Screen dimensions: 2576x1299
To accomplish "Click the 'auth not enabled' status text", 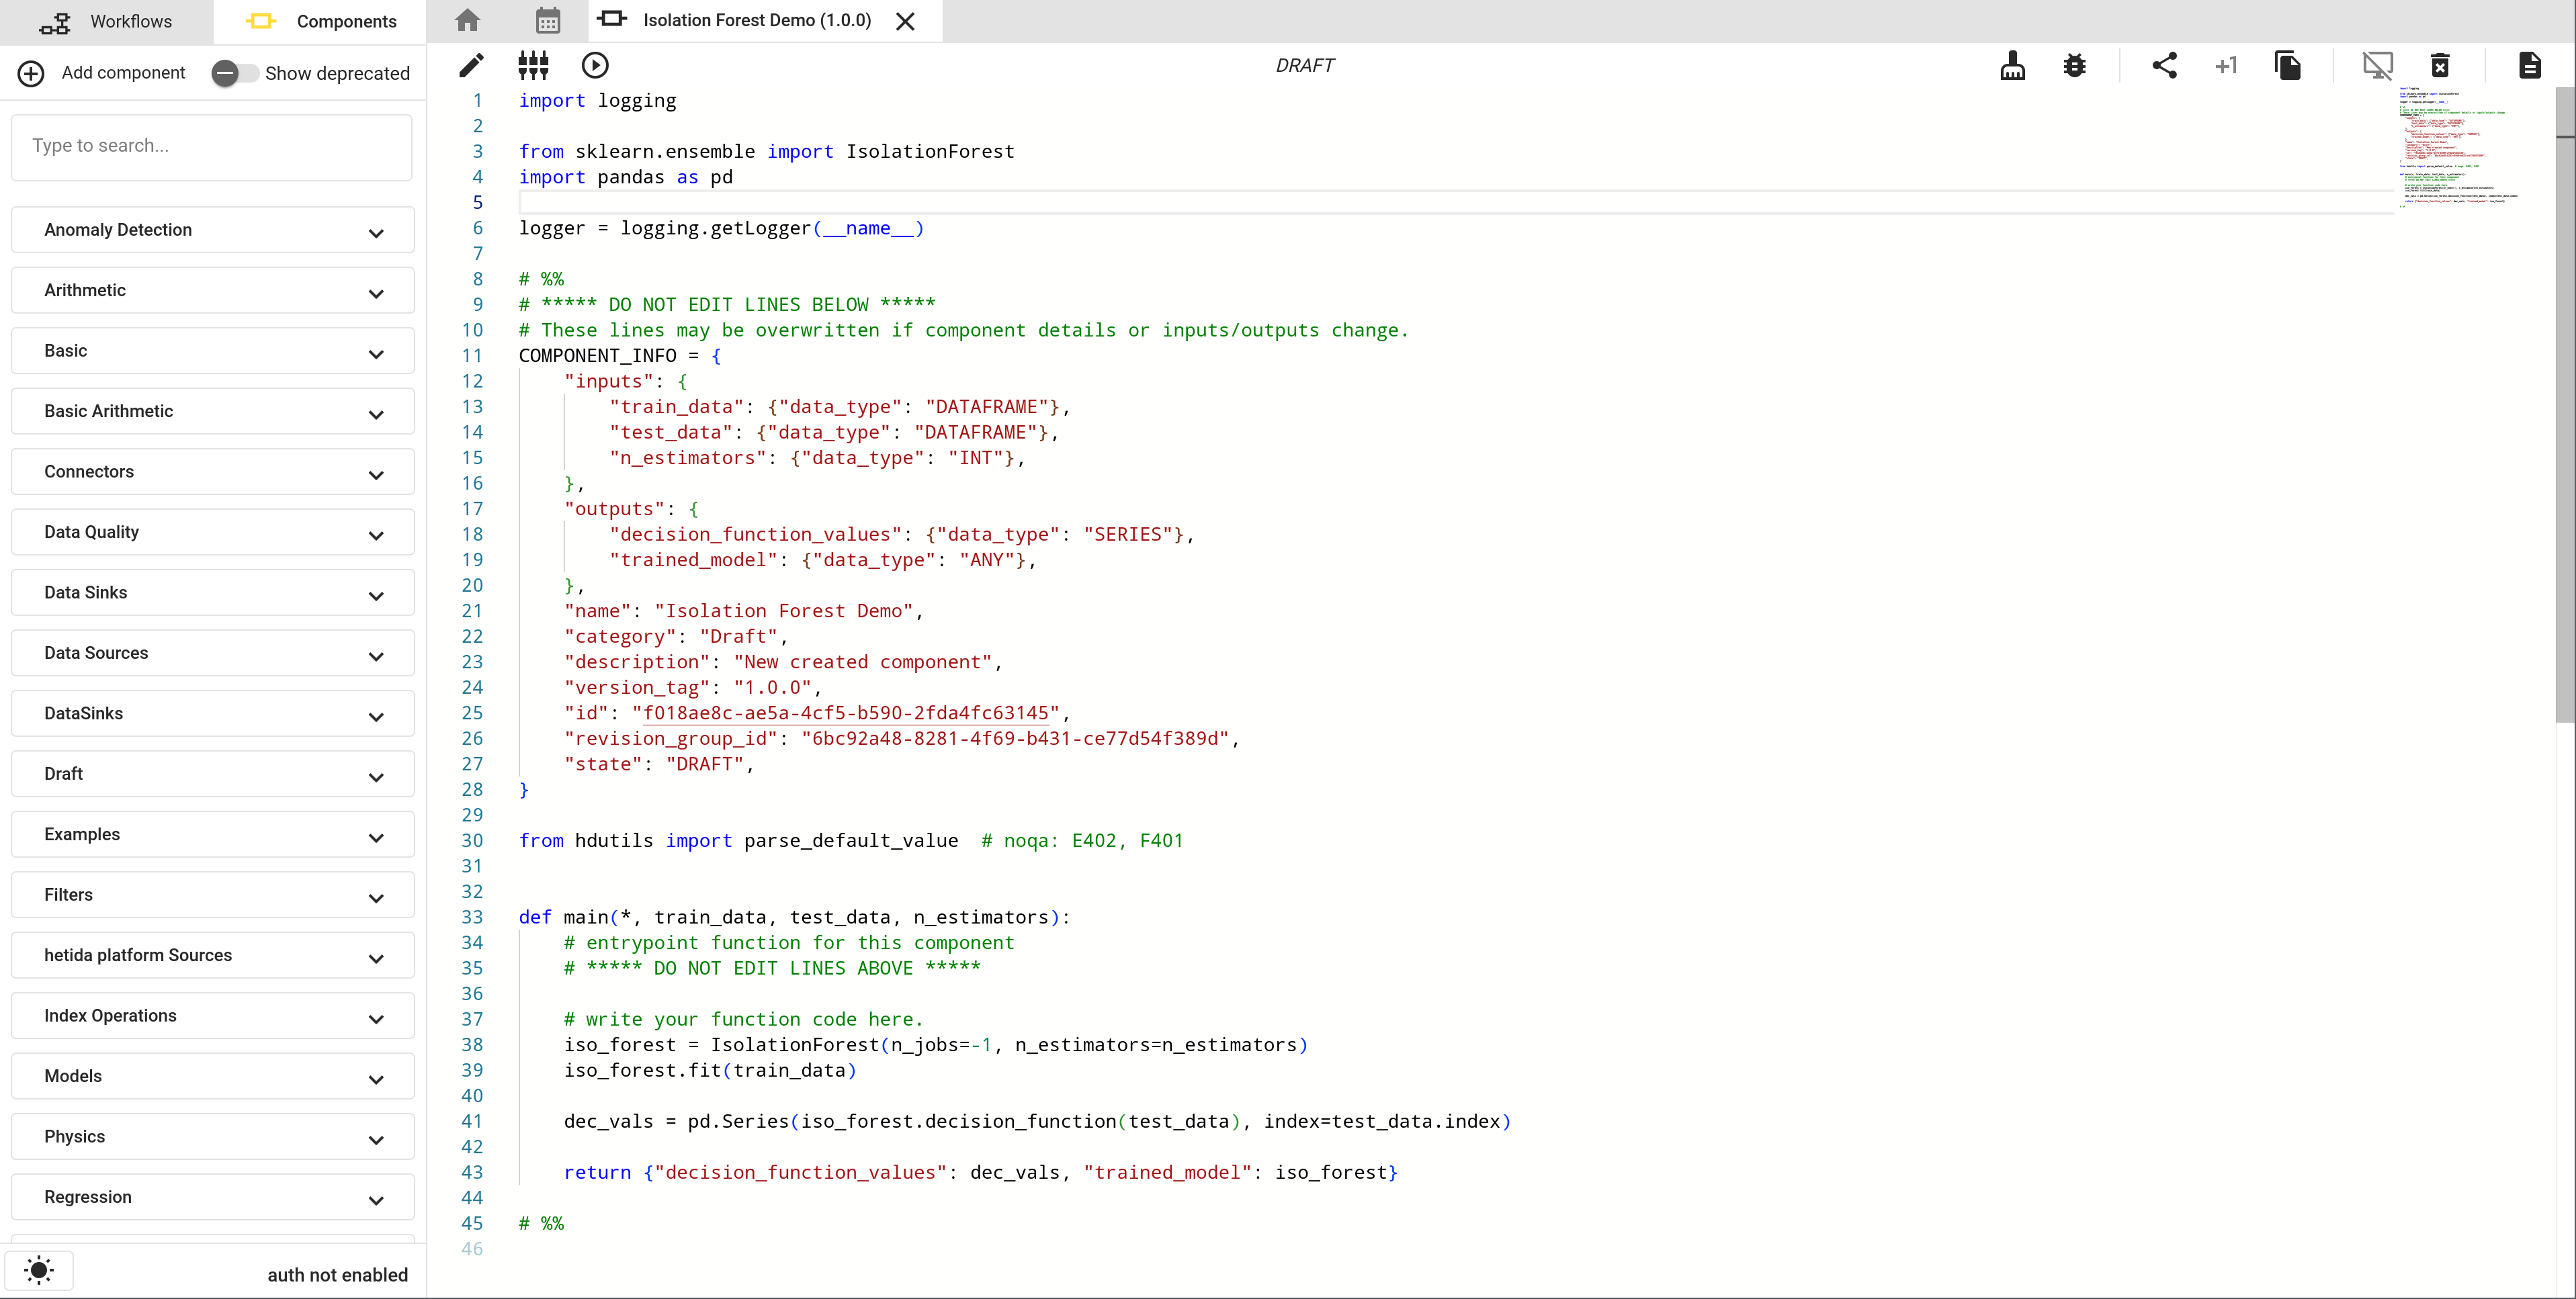I will [x=337, y=1275].
